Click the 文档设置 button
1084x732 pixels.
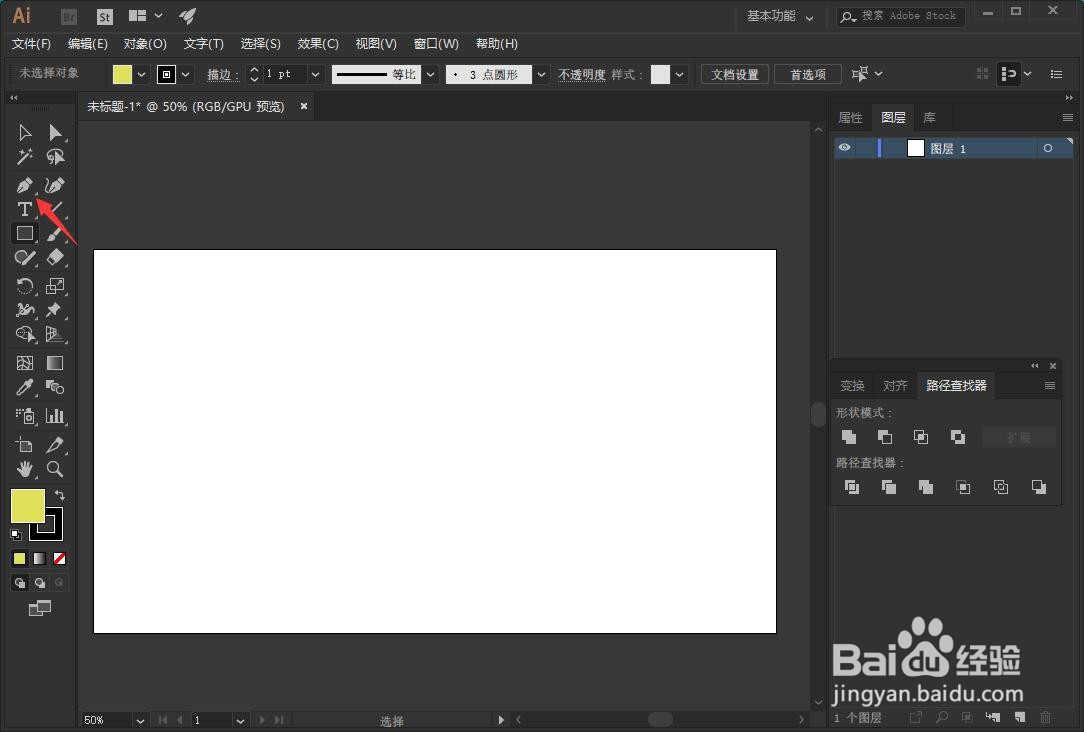(735, 74)
